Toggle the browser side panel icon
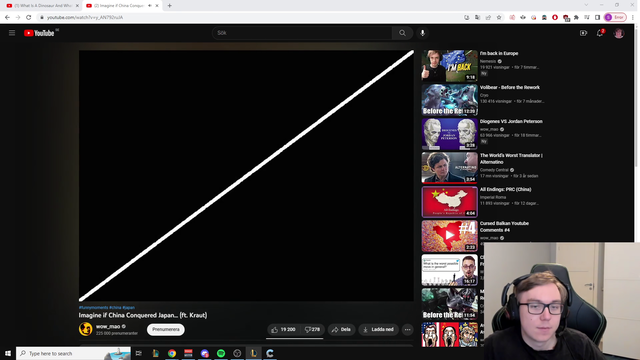The image size is (640, 360). (597, 17)
